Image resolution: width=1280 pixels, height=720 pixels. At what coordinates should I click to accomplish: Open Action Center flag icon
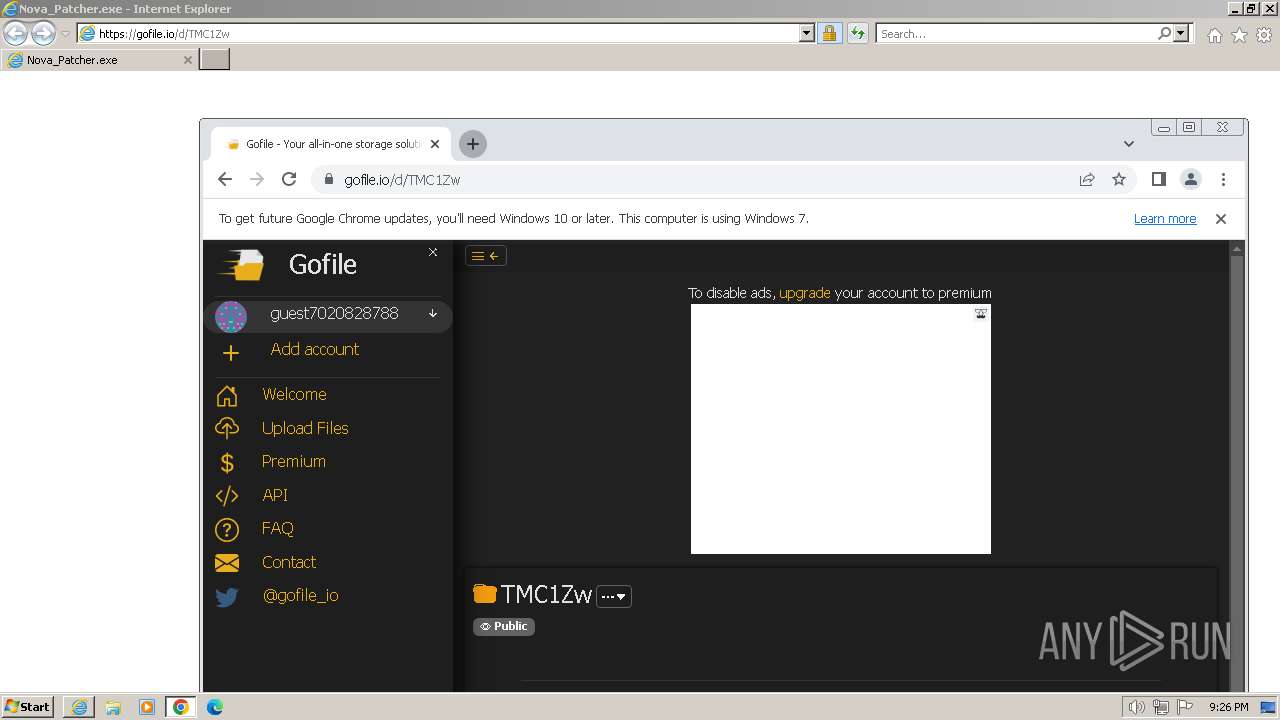(1184, 707)
